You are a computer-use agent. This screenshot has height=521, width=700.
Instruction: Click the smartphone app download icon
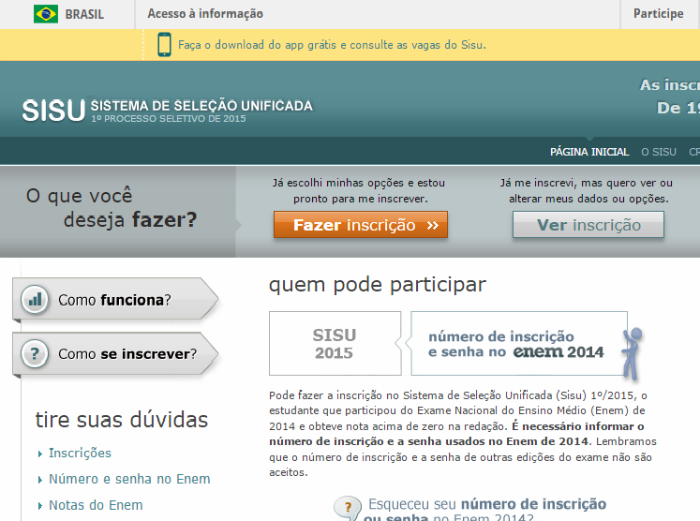point(164,44)
